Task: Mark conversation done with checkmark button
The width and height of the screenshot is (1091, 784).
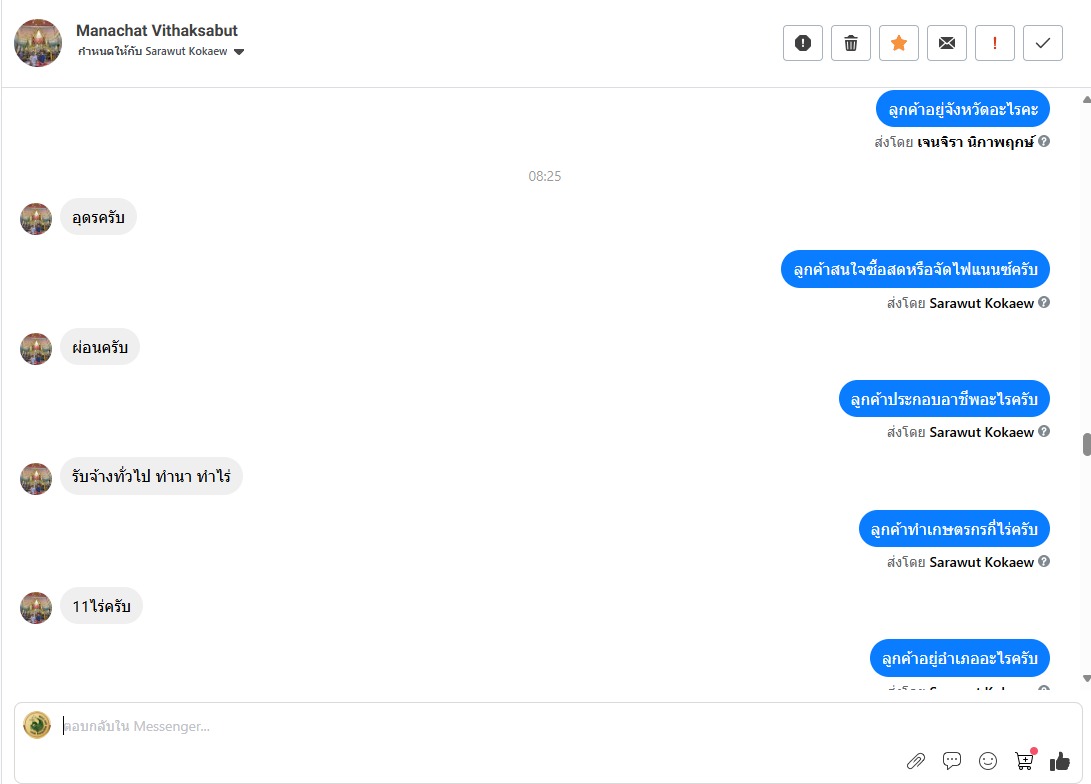Action: 1043,43
